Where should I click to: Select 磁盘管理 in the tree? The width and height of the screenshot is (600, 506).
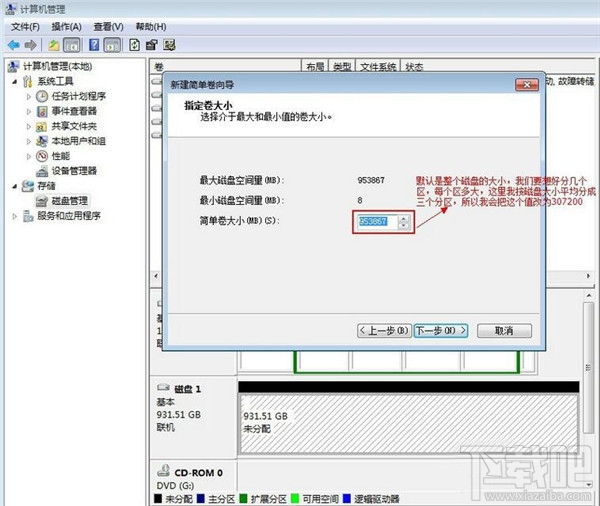click(69, 201)
